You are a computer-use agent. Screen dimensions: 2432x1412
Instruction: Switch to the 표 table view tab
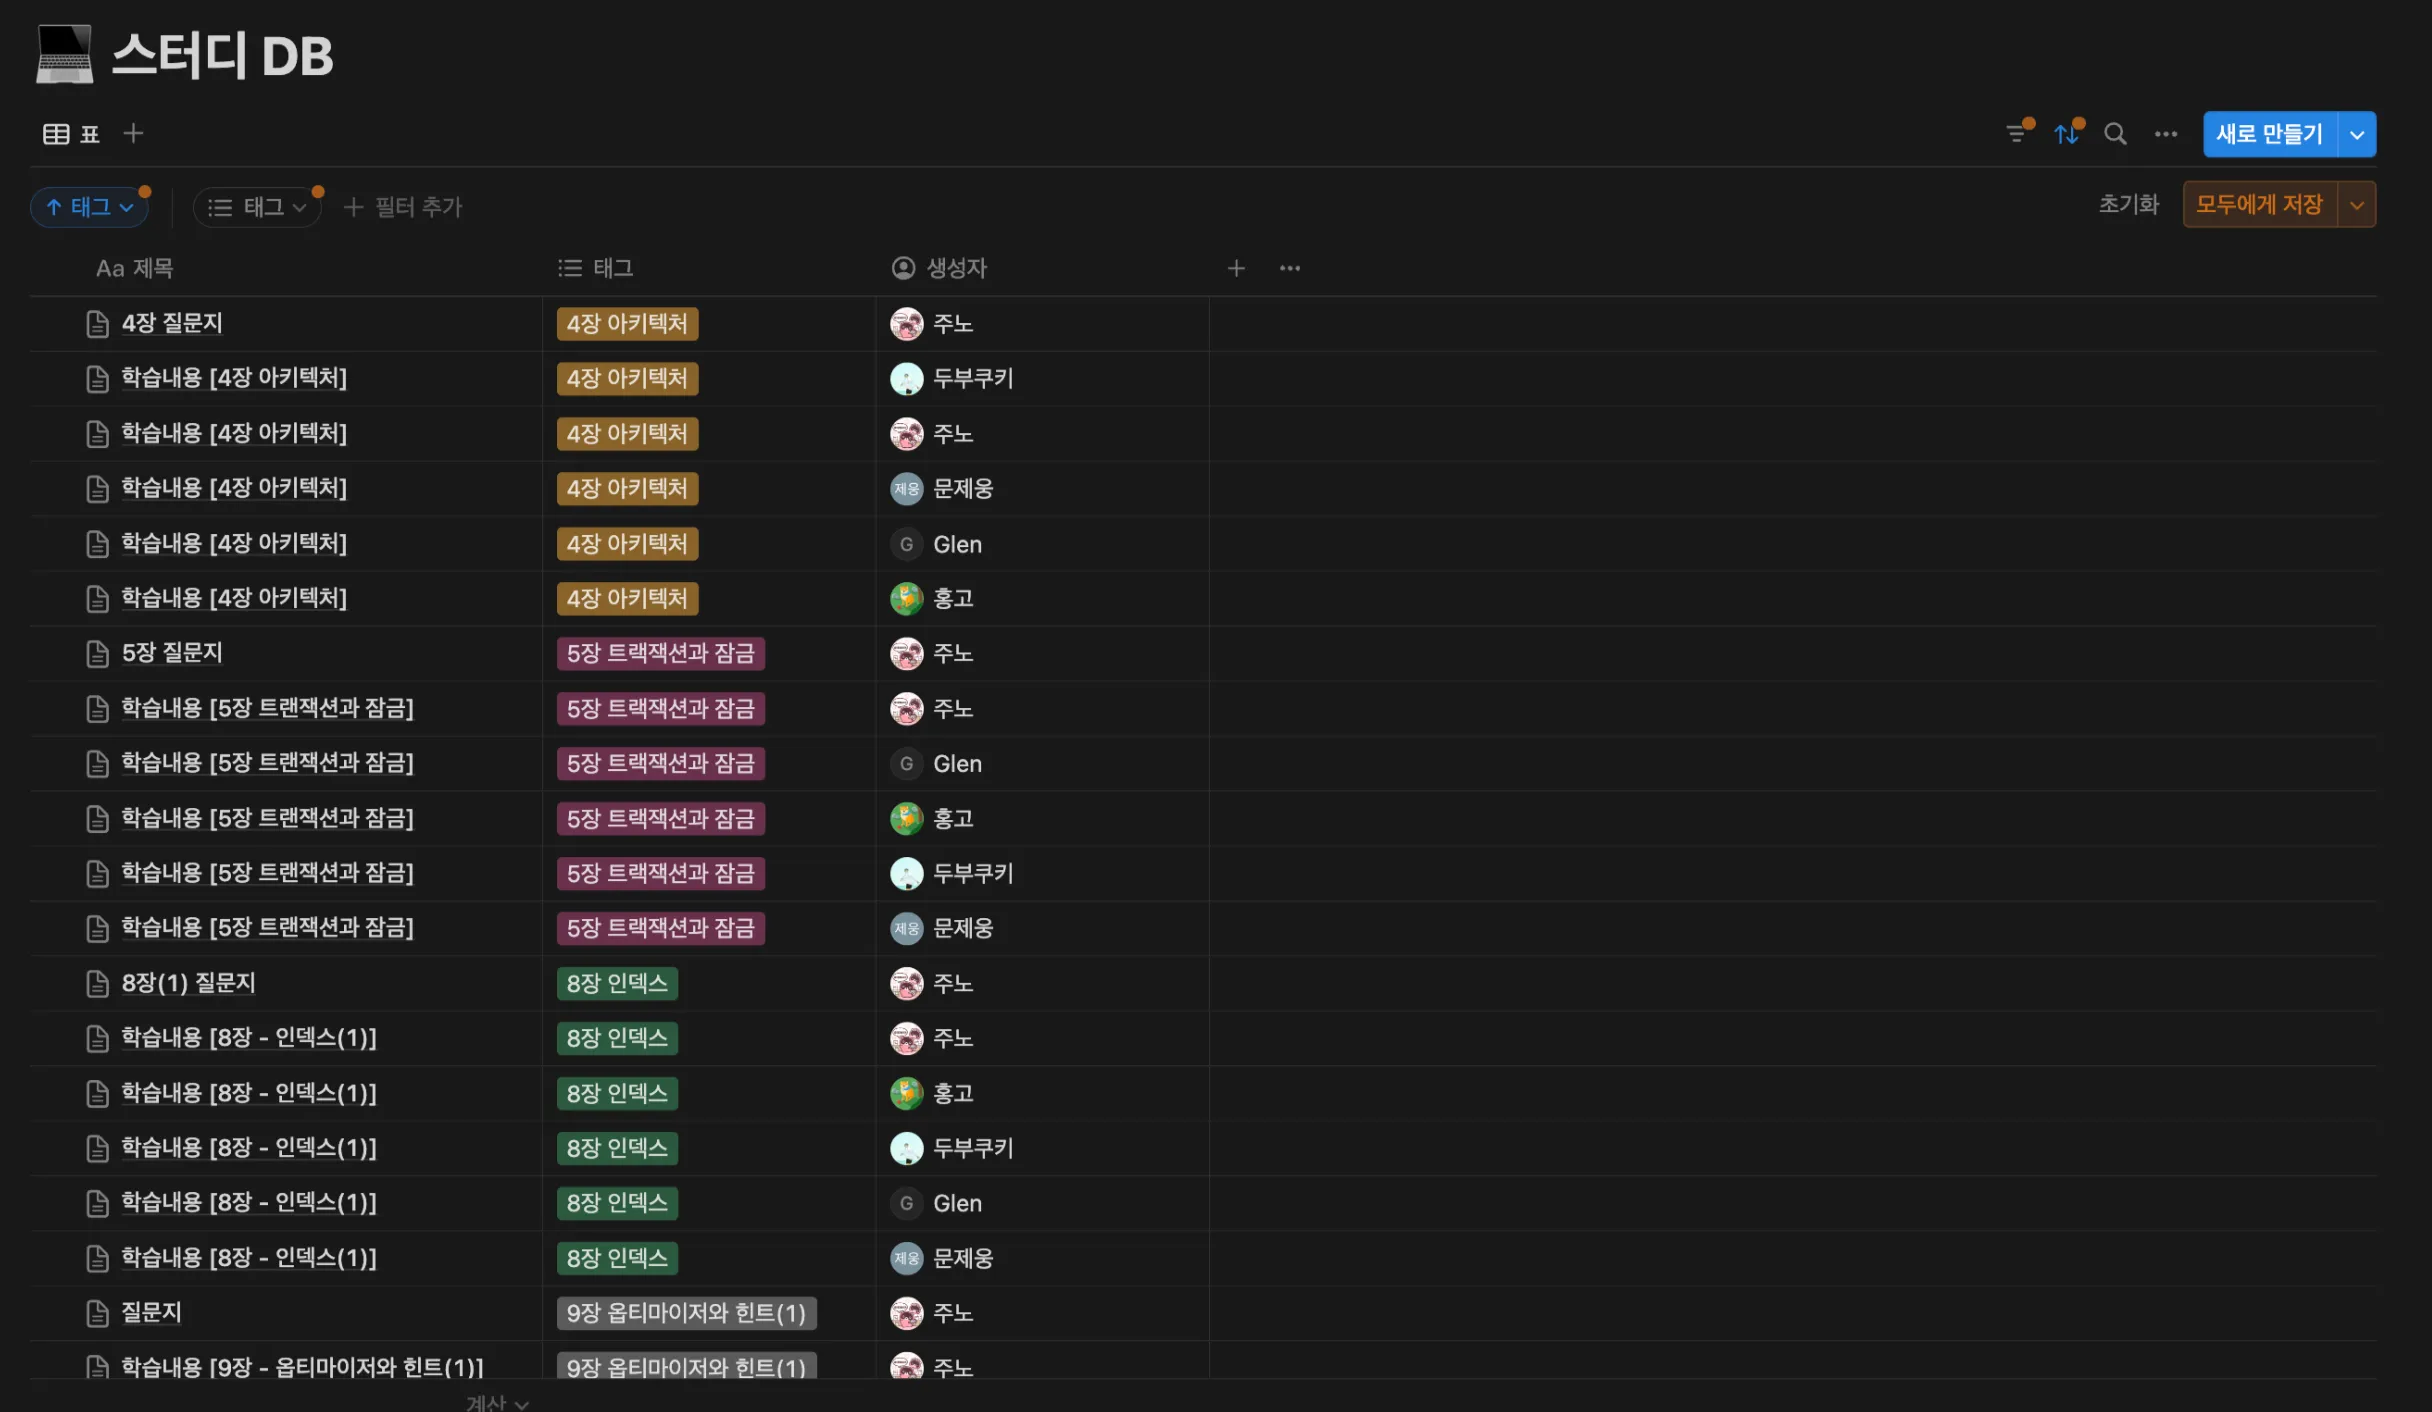pos(72,134)
